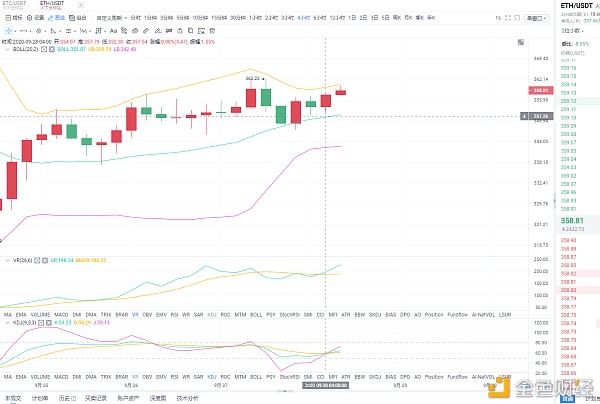The height and width of the screenshot is (404, 600).
Task: Open the 深度图 depth chart tab
Action: point(158,398)
